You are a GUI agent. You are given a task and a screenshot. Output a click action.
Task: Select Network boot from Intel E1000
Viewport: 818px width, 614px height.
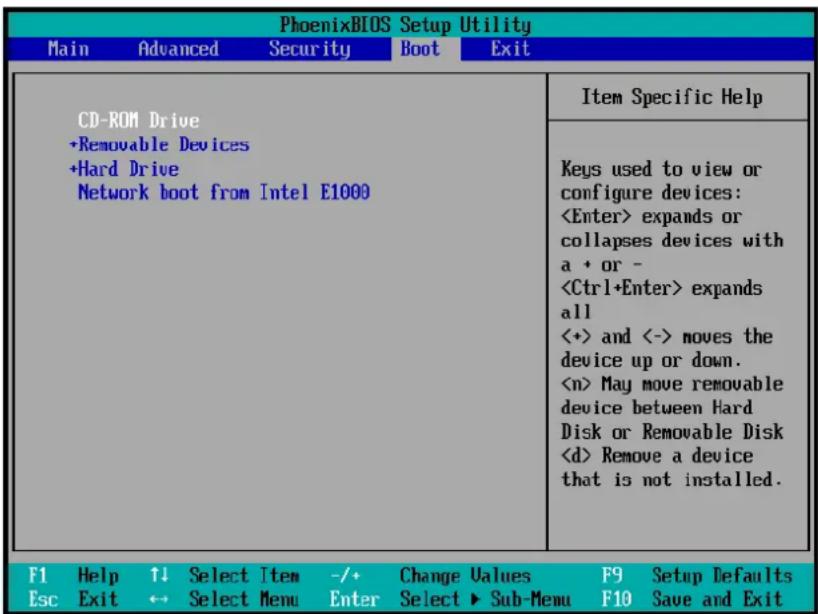pyautogui.click(x=224, y=192)
